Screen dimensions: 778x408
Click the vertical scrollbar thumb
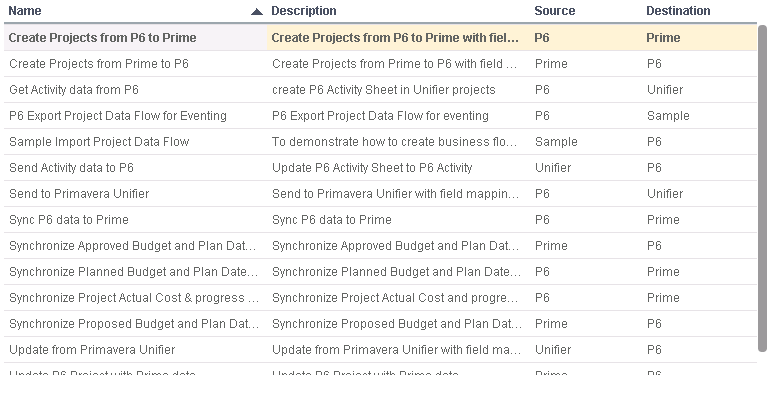point(763,190)
